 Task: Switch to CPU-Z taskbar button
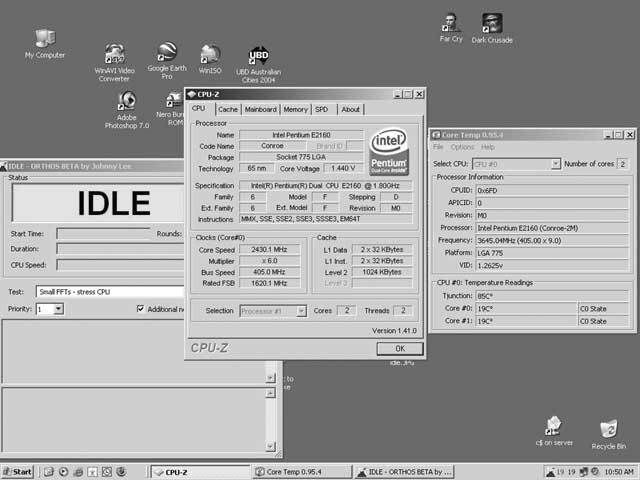pos(200,472)
